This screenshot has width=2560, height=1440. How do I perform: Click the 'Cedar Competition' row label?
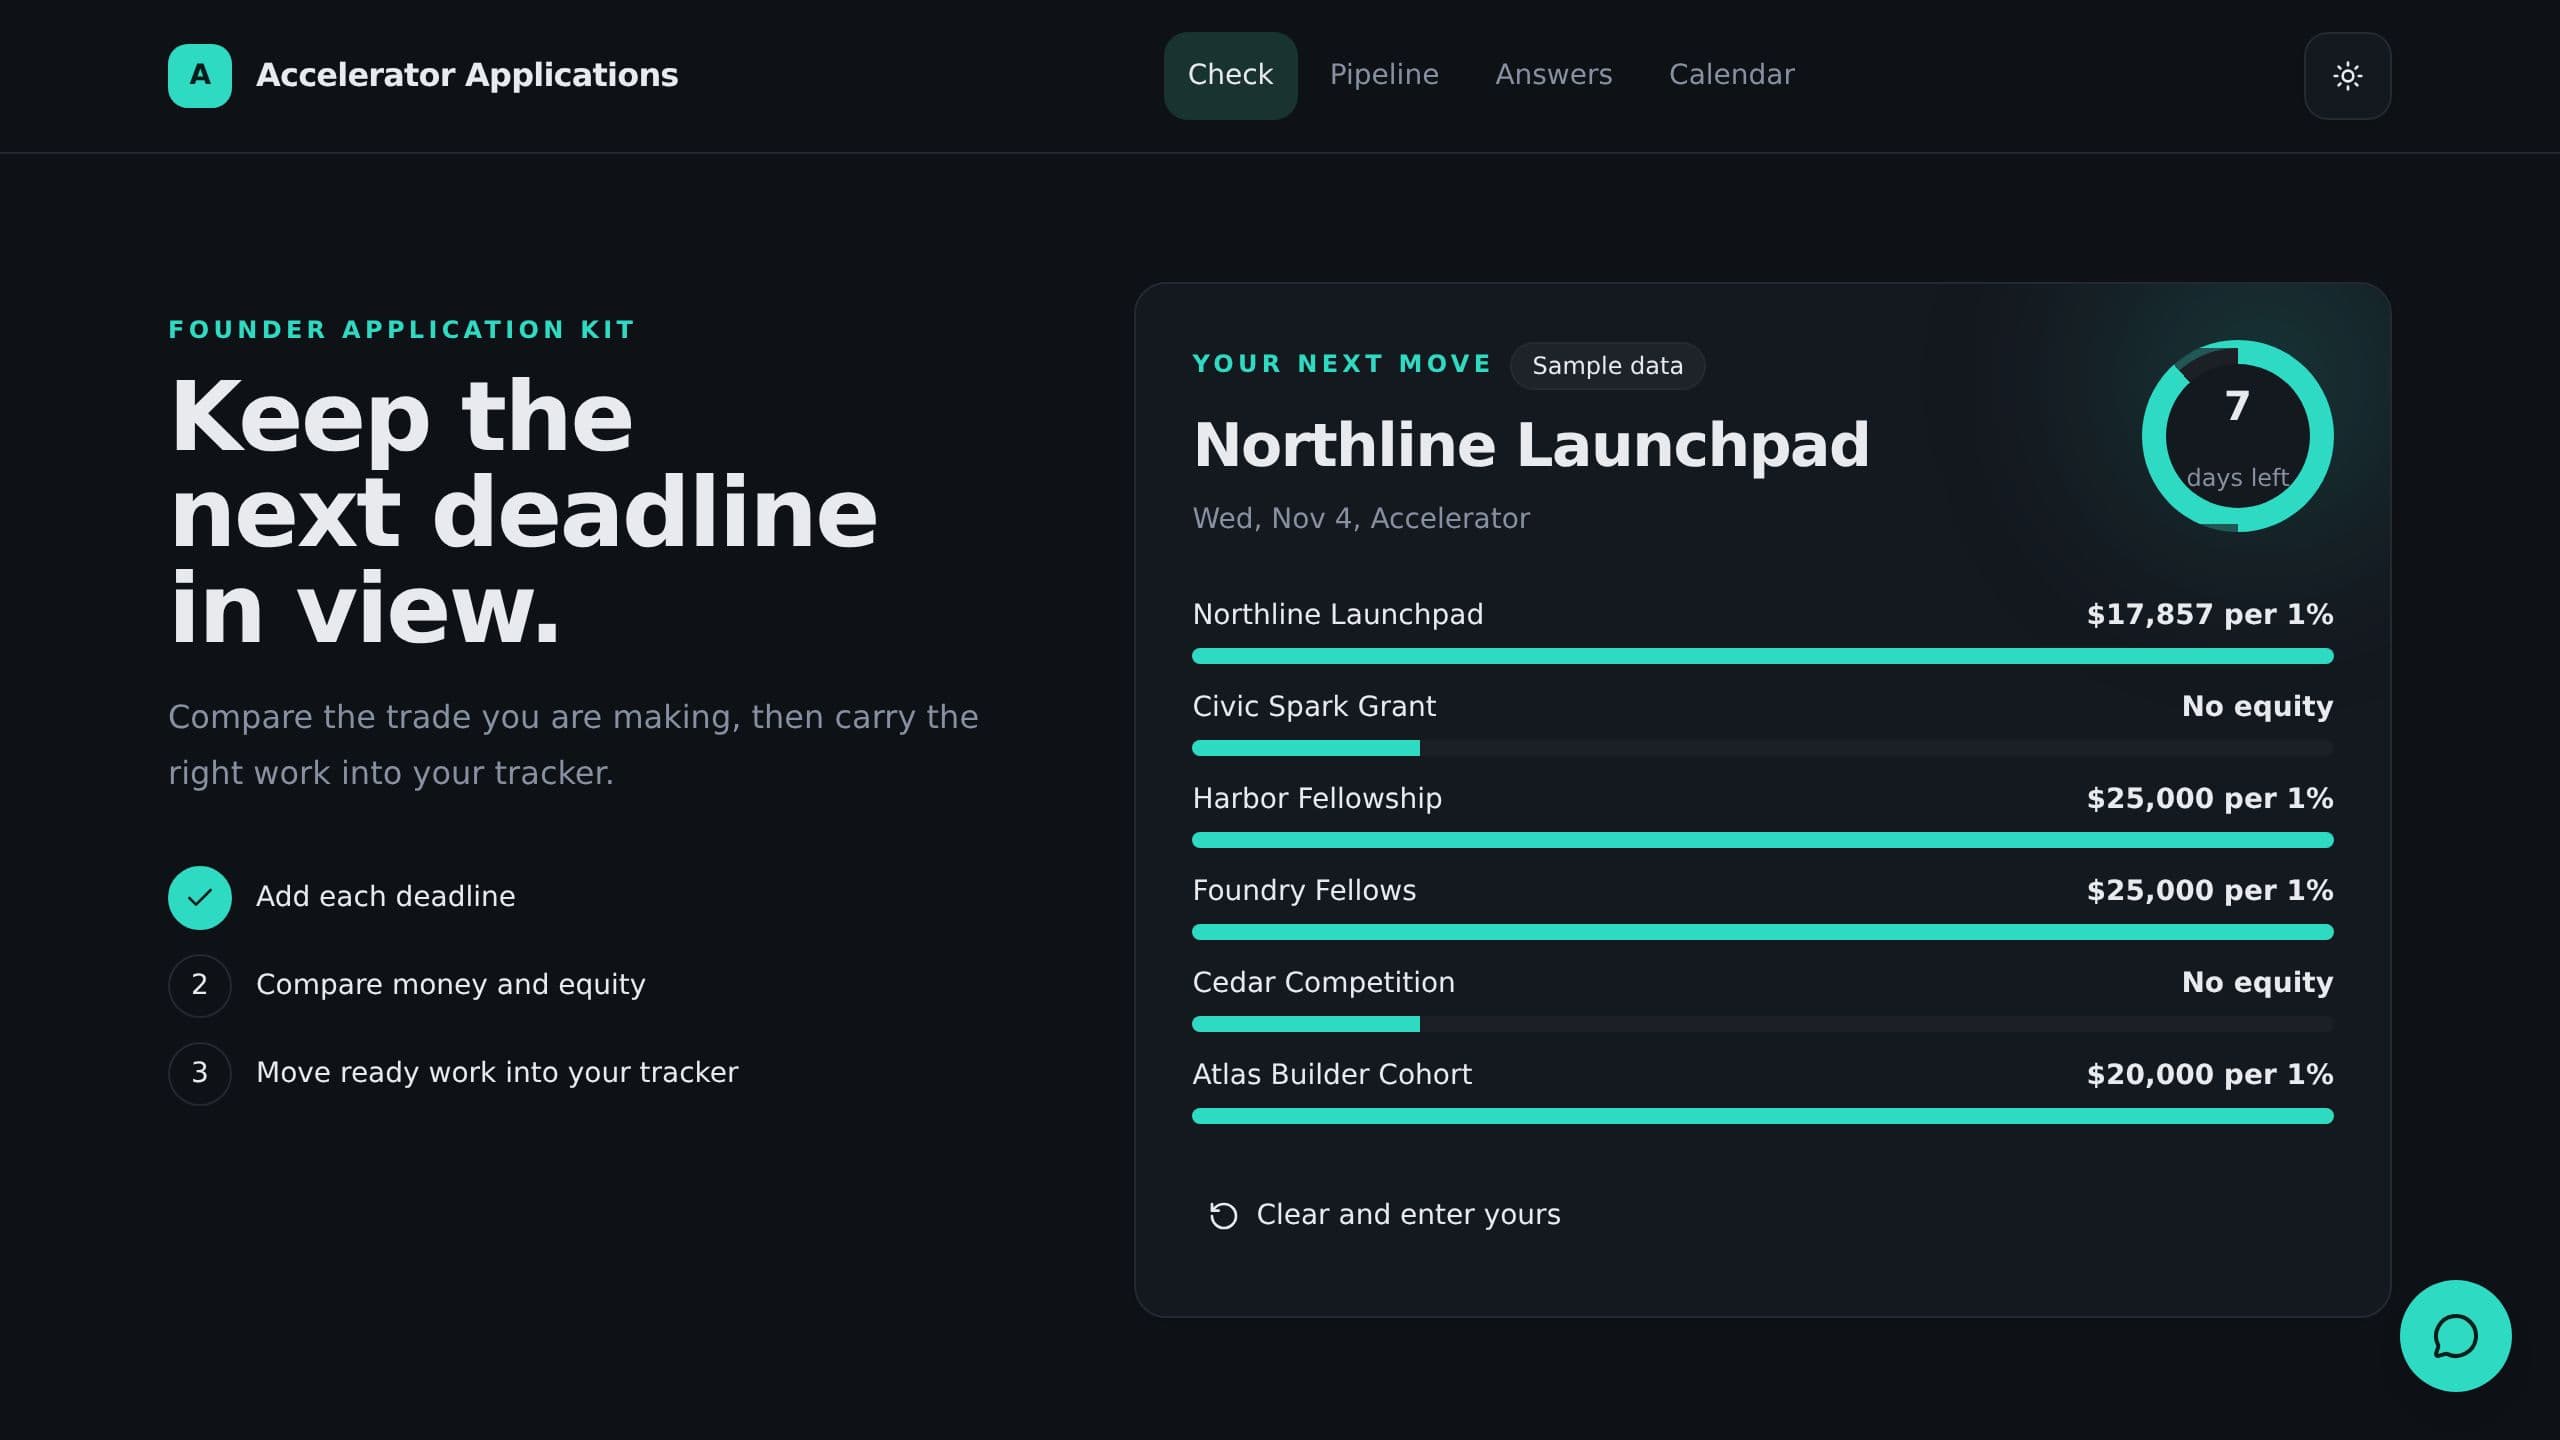[x=1323, y=983]
